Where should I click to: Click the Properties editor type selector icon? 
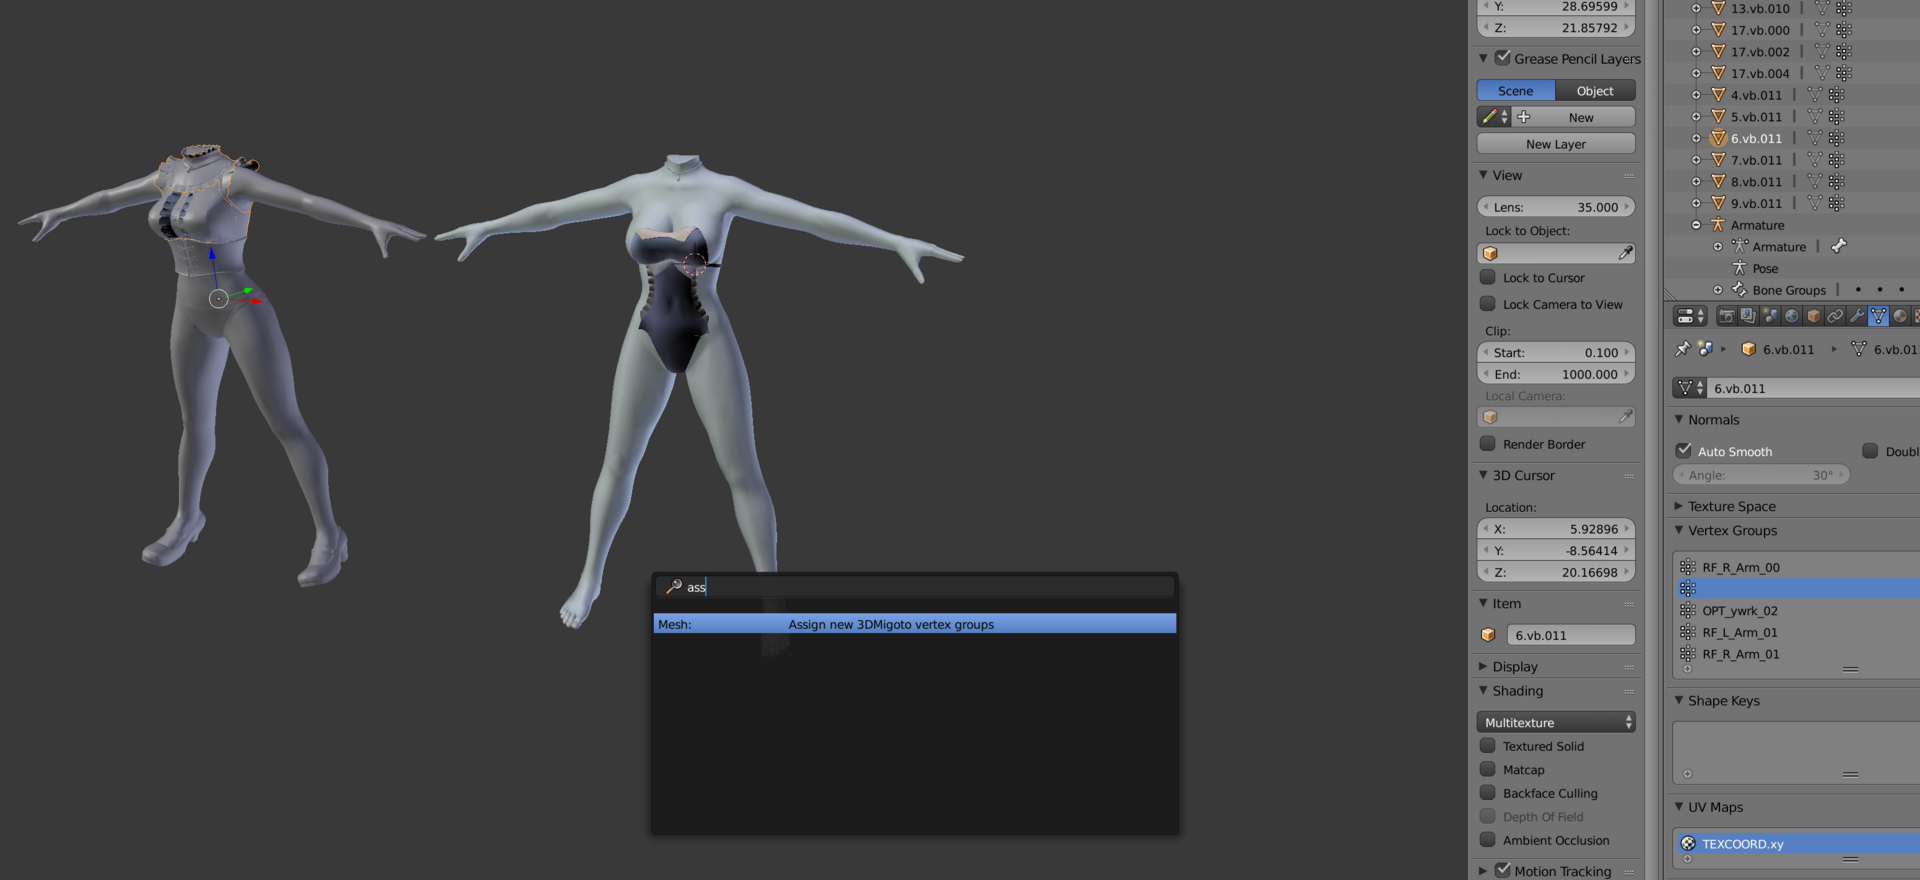click(1690, 316)
